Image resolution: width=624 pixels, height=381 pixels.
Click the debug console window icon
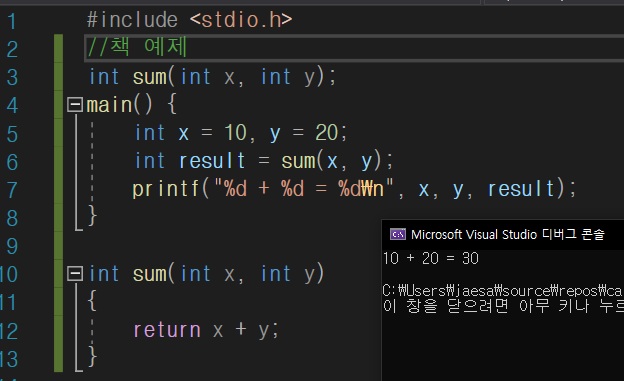click(398, 234)
